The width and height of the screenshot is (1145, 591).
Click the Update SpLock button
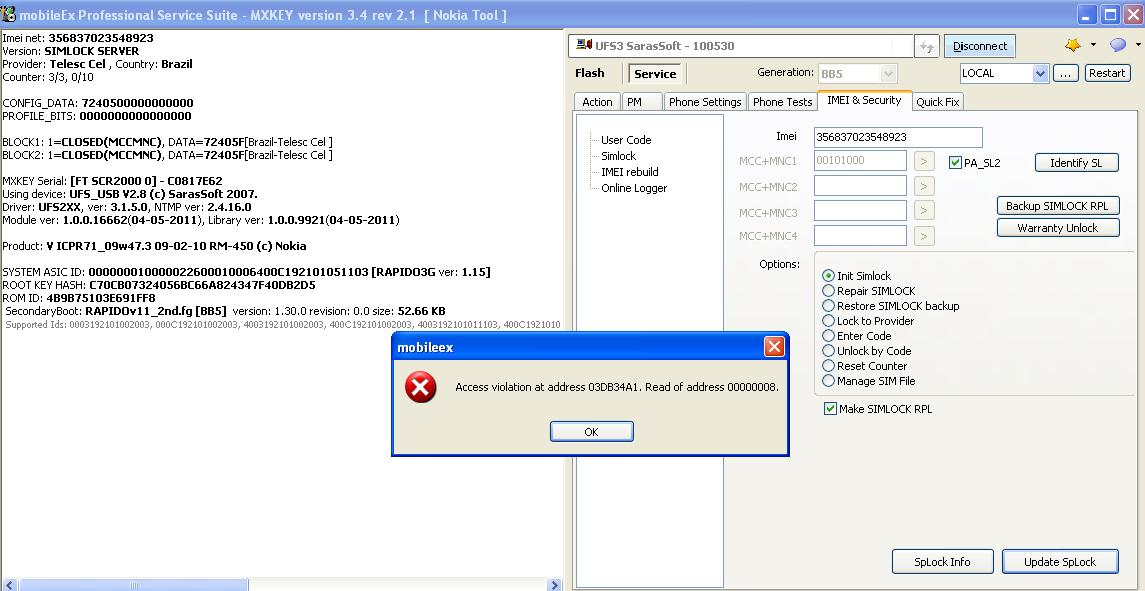[x=1060, y=562]
